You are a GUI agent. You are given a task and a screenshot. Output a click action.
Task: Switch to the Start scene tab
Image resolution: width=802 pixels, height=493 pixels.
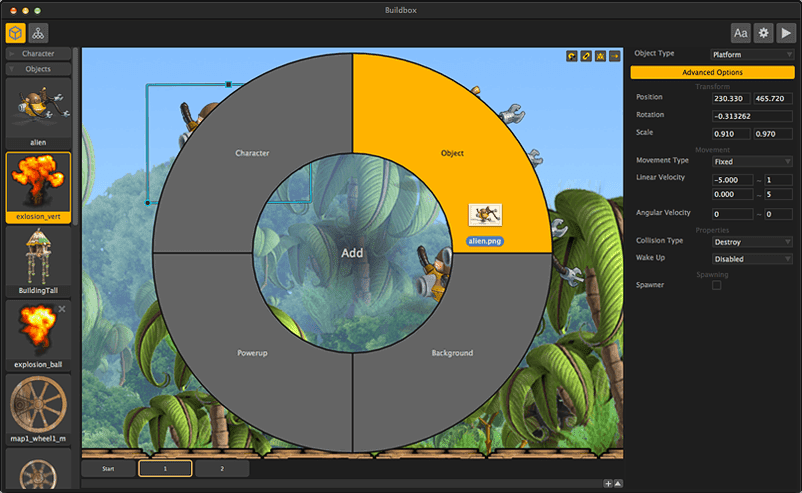pyautogui.click(x=108, y=468)
